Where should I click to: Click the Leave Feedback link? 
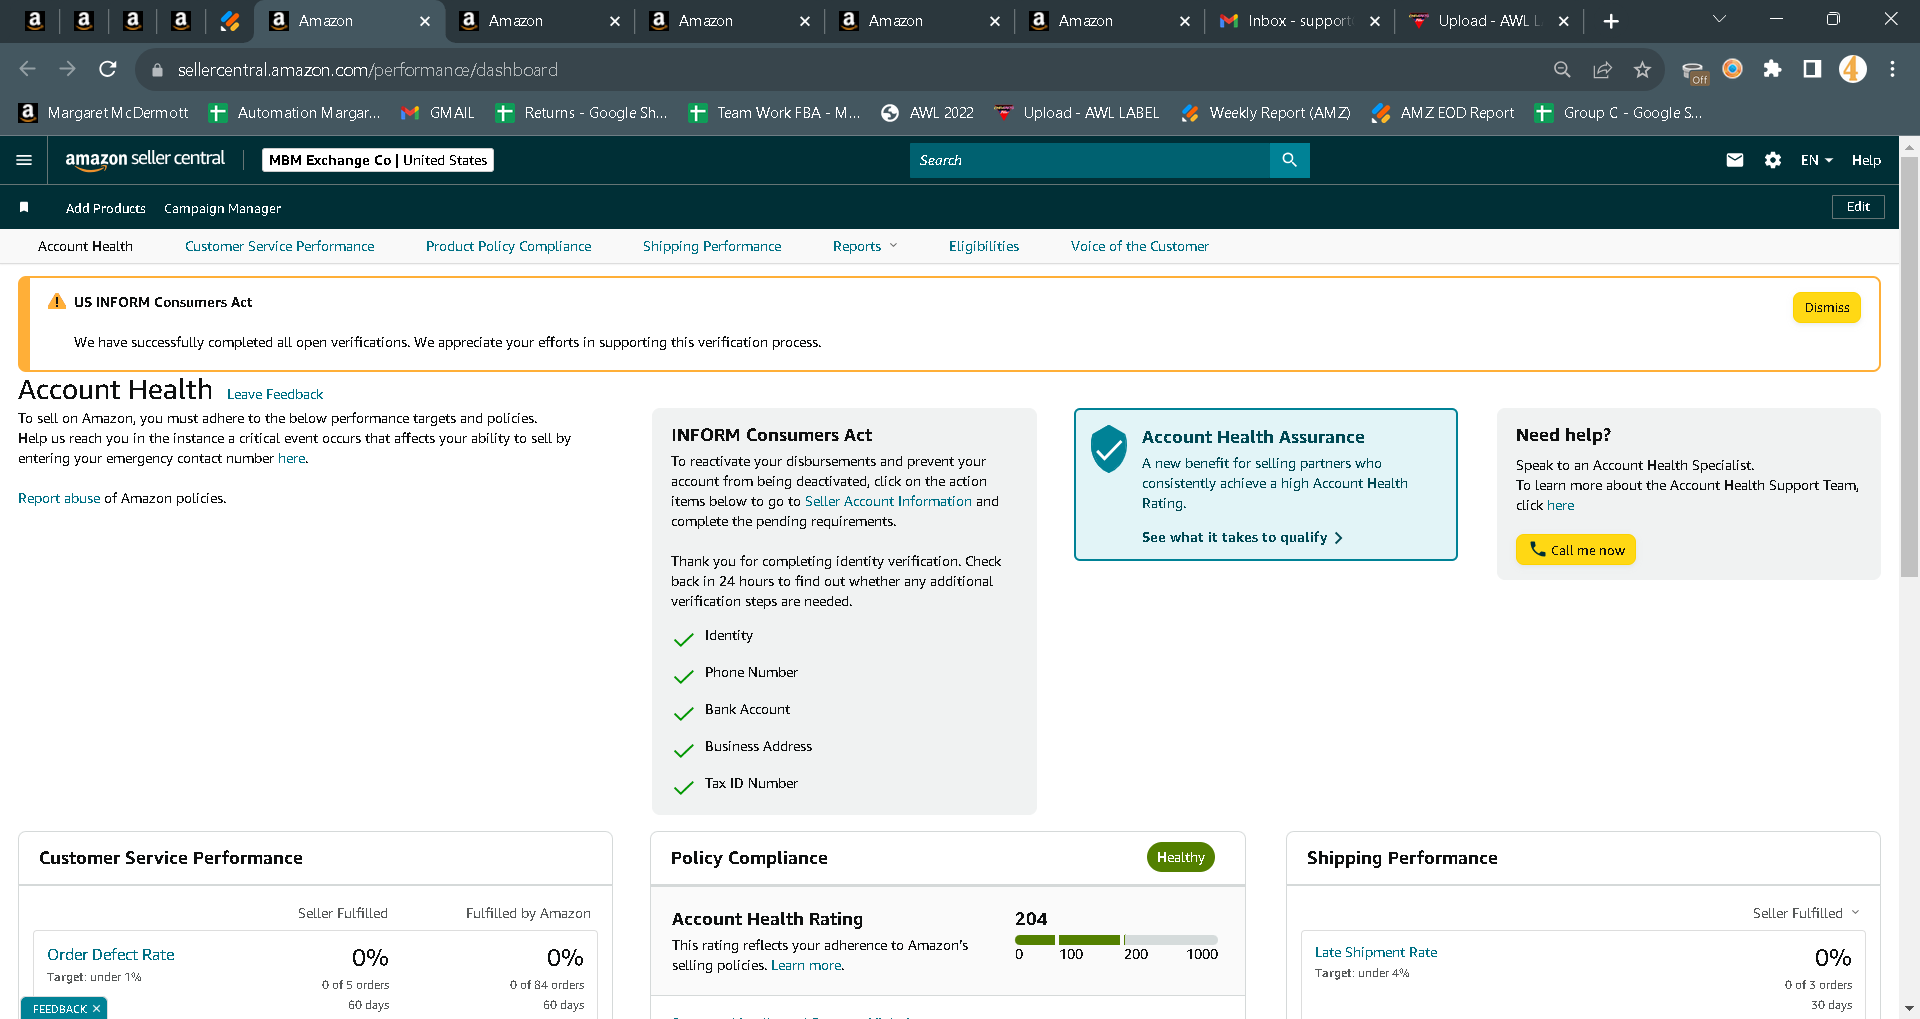[x=275, y=394]
